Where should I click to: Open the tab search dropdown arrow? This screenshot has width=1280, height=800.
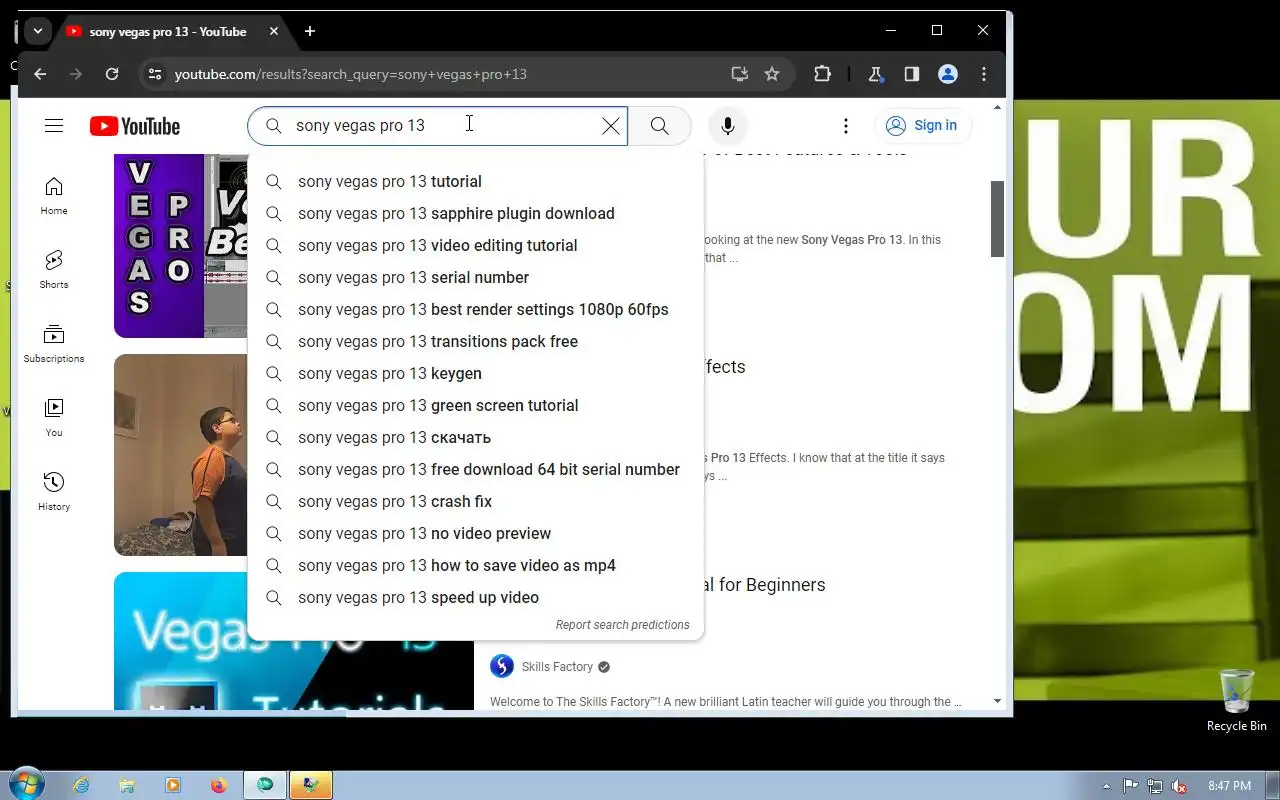[37, 31]
